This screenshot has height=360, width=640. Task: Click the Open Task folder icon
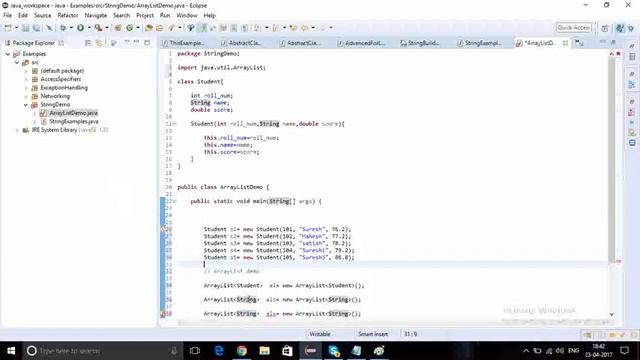[160, 28]
